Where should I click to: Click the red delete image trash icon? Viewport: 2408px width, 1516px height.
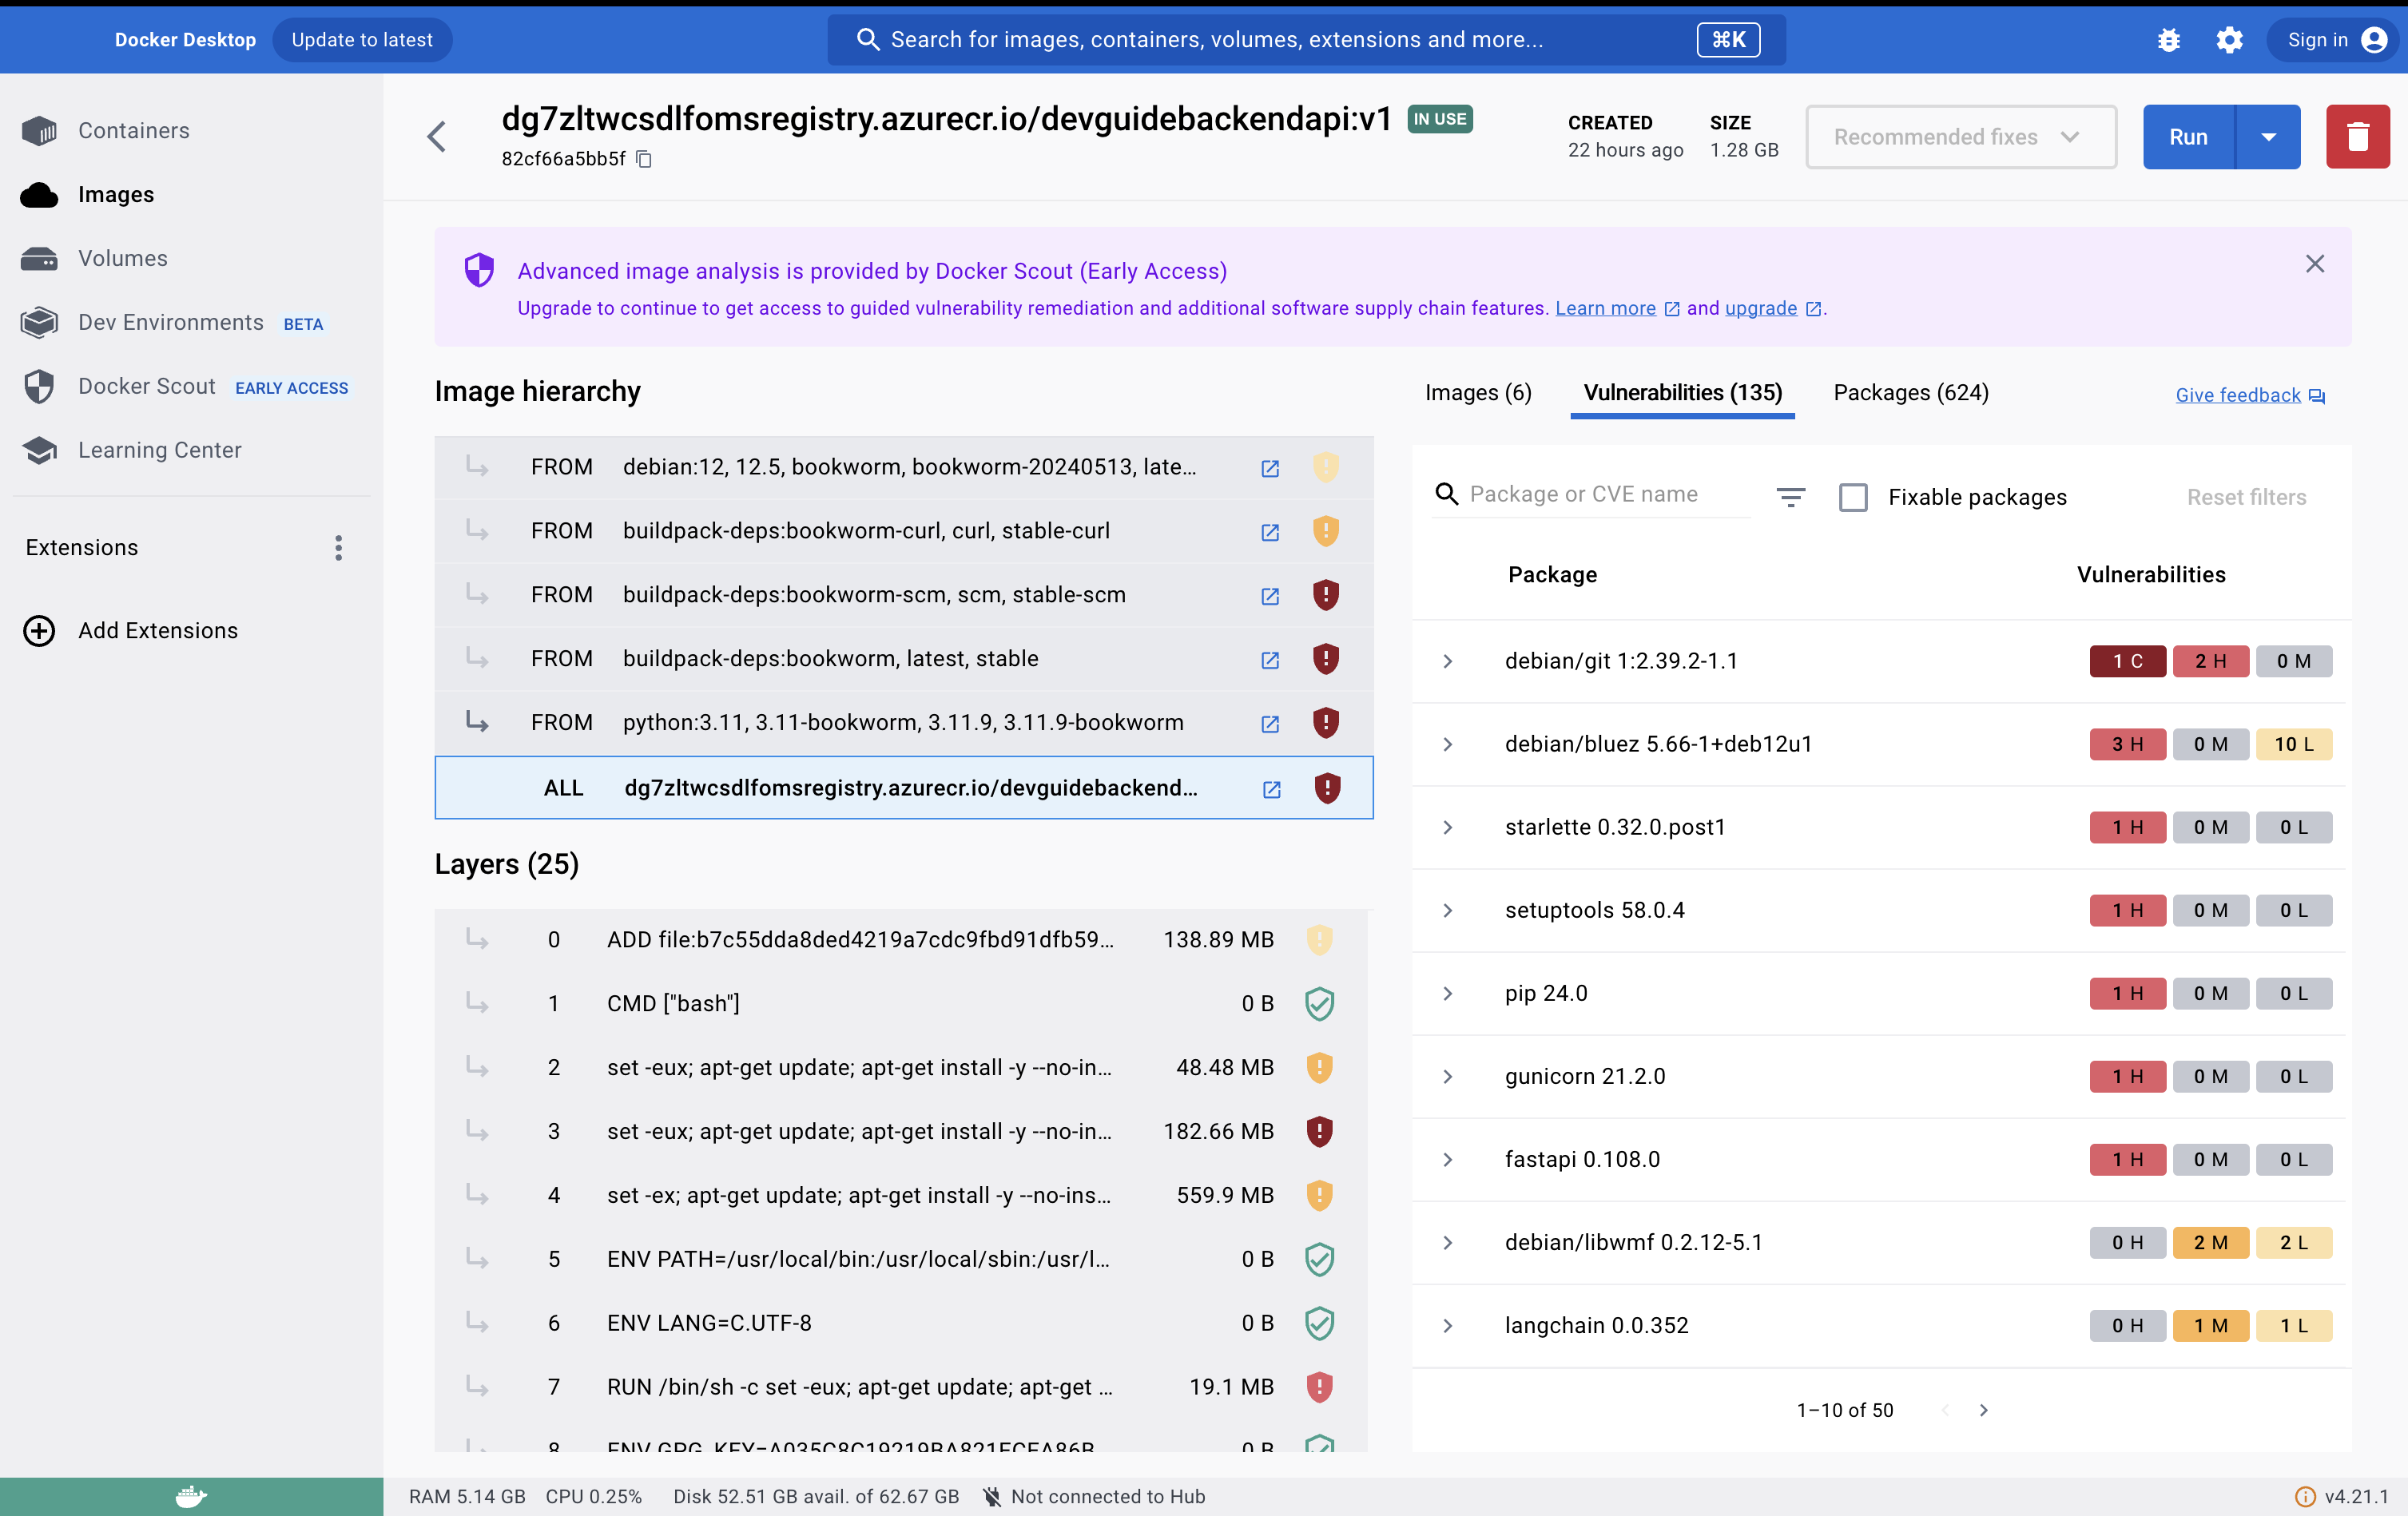2357,137
